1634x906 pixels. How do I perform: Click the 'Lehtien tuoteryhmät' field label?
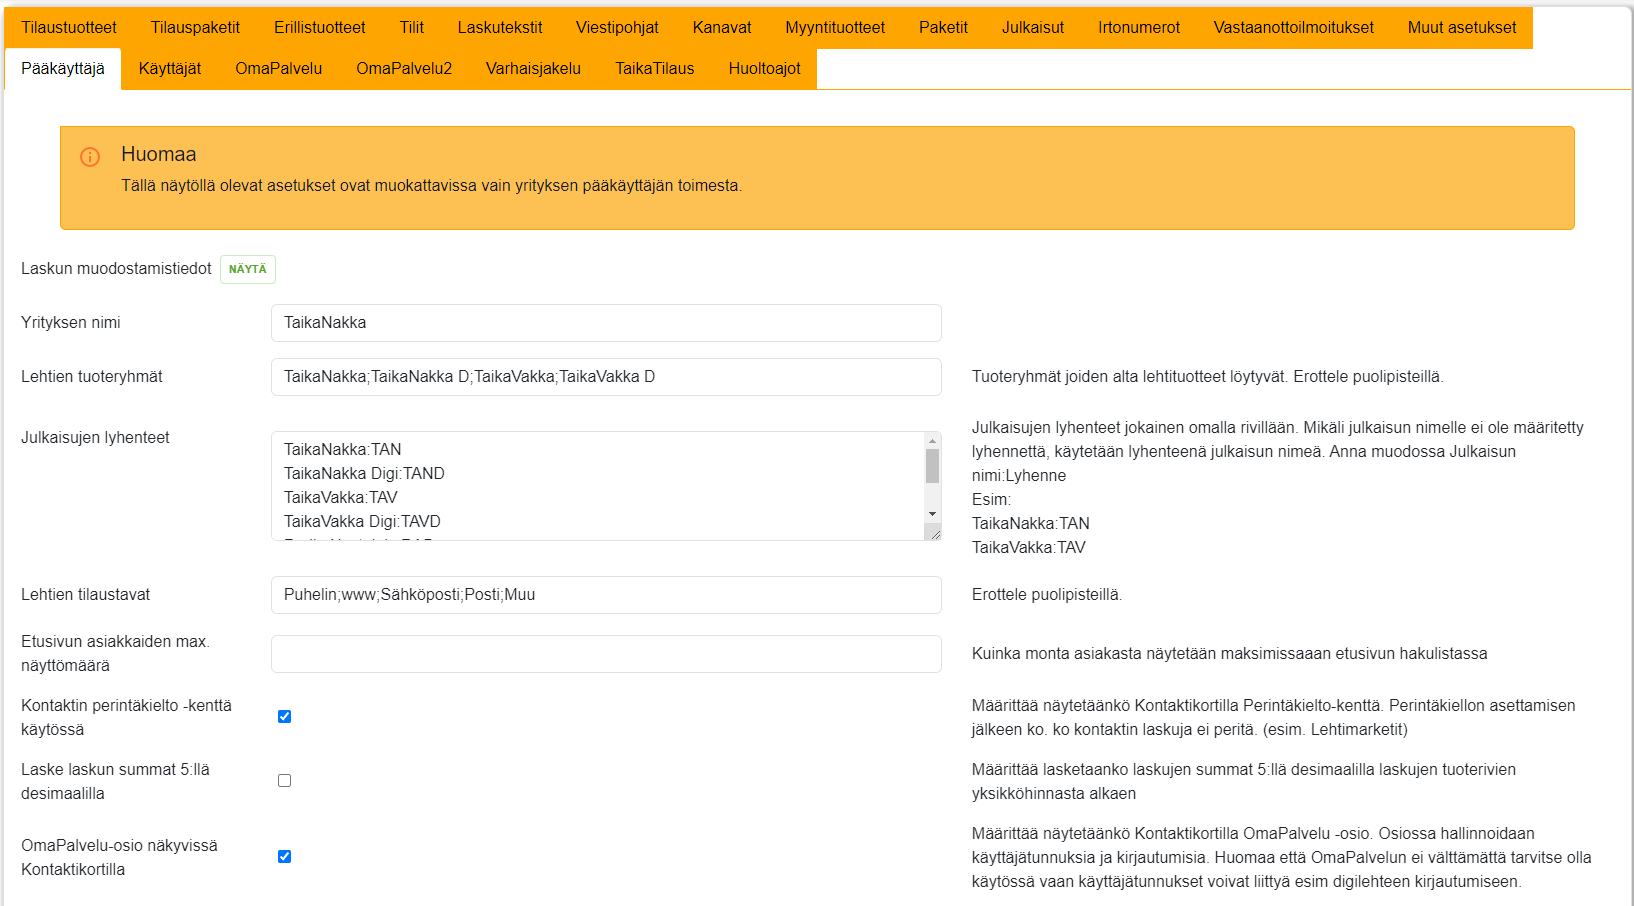tap(92, 377)
